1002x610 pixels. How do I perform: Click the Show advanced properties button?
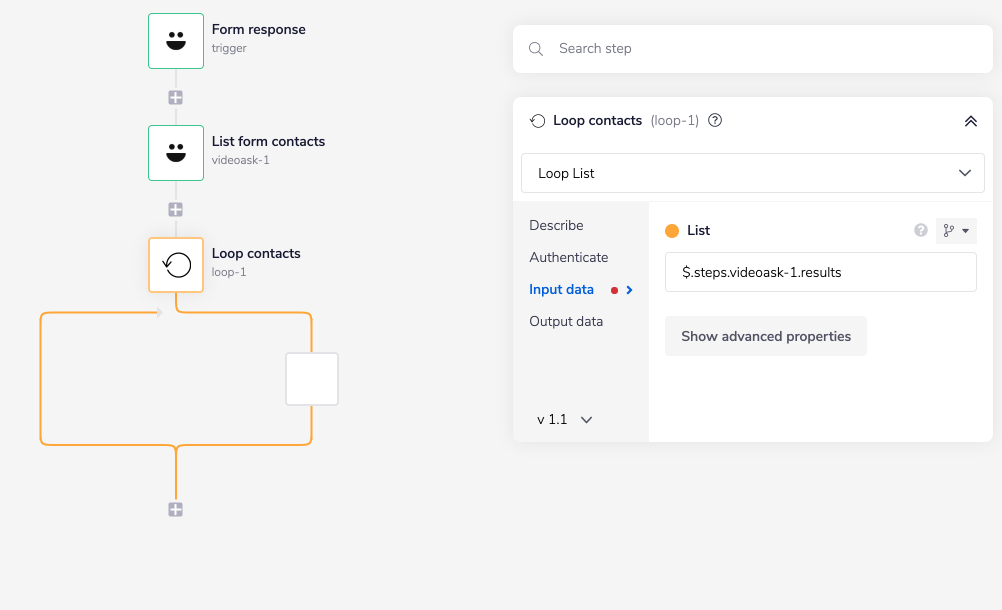tap(765, 336)
